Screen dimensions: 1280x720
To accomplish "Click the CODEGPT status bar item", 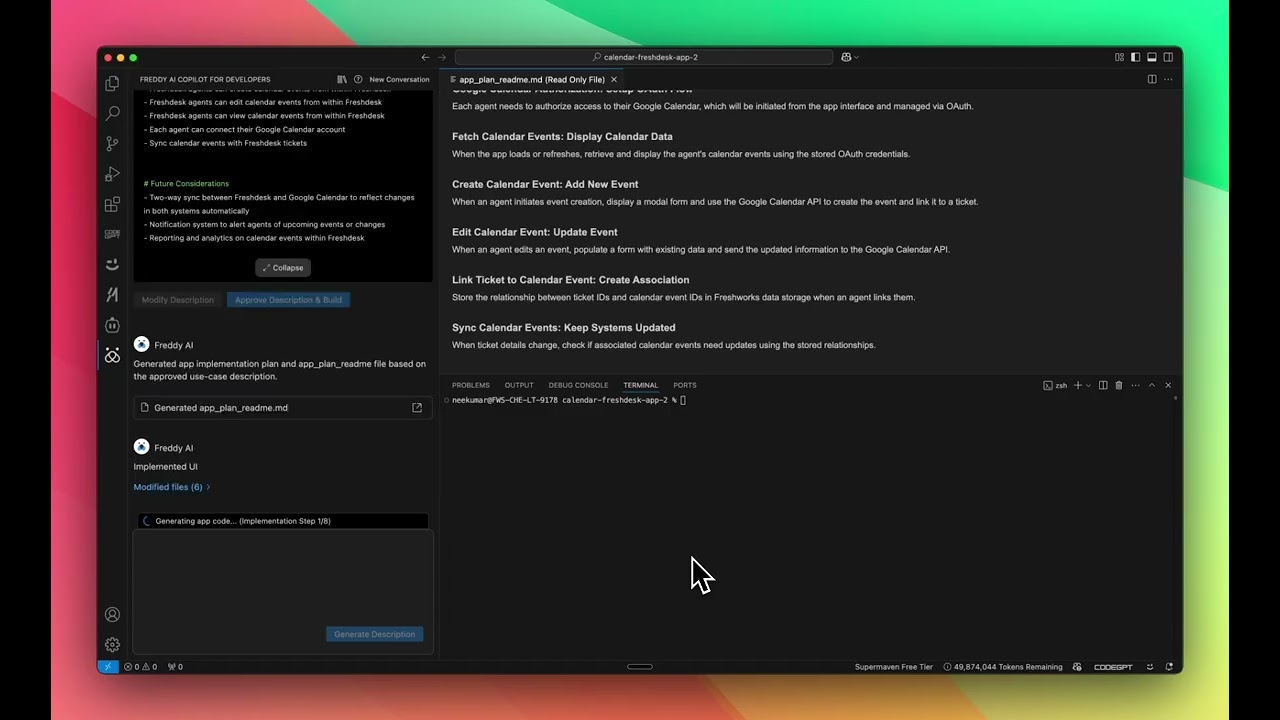I will (1113, 667).
